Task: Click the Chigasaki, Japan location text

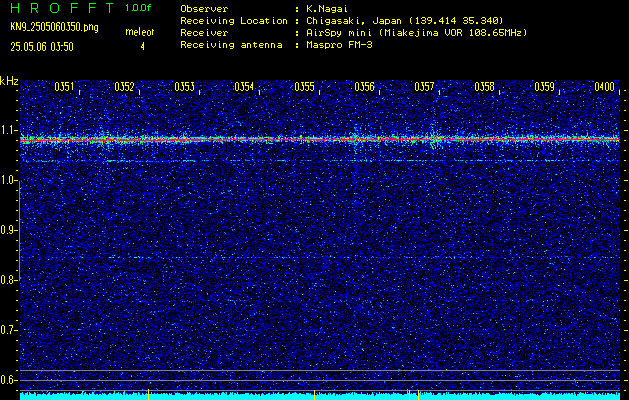Action: (405, 20)
